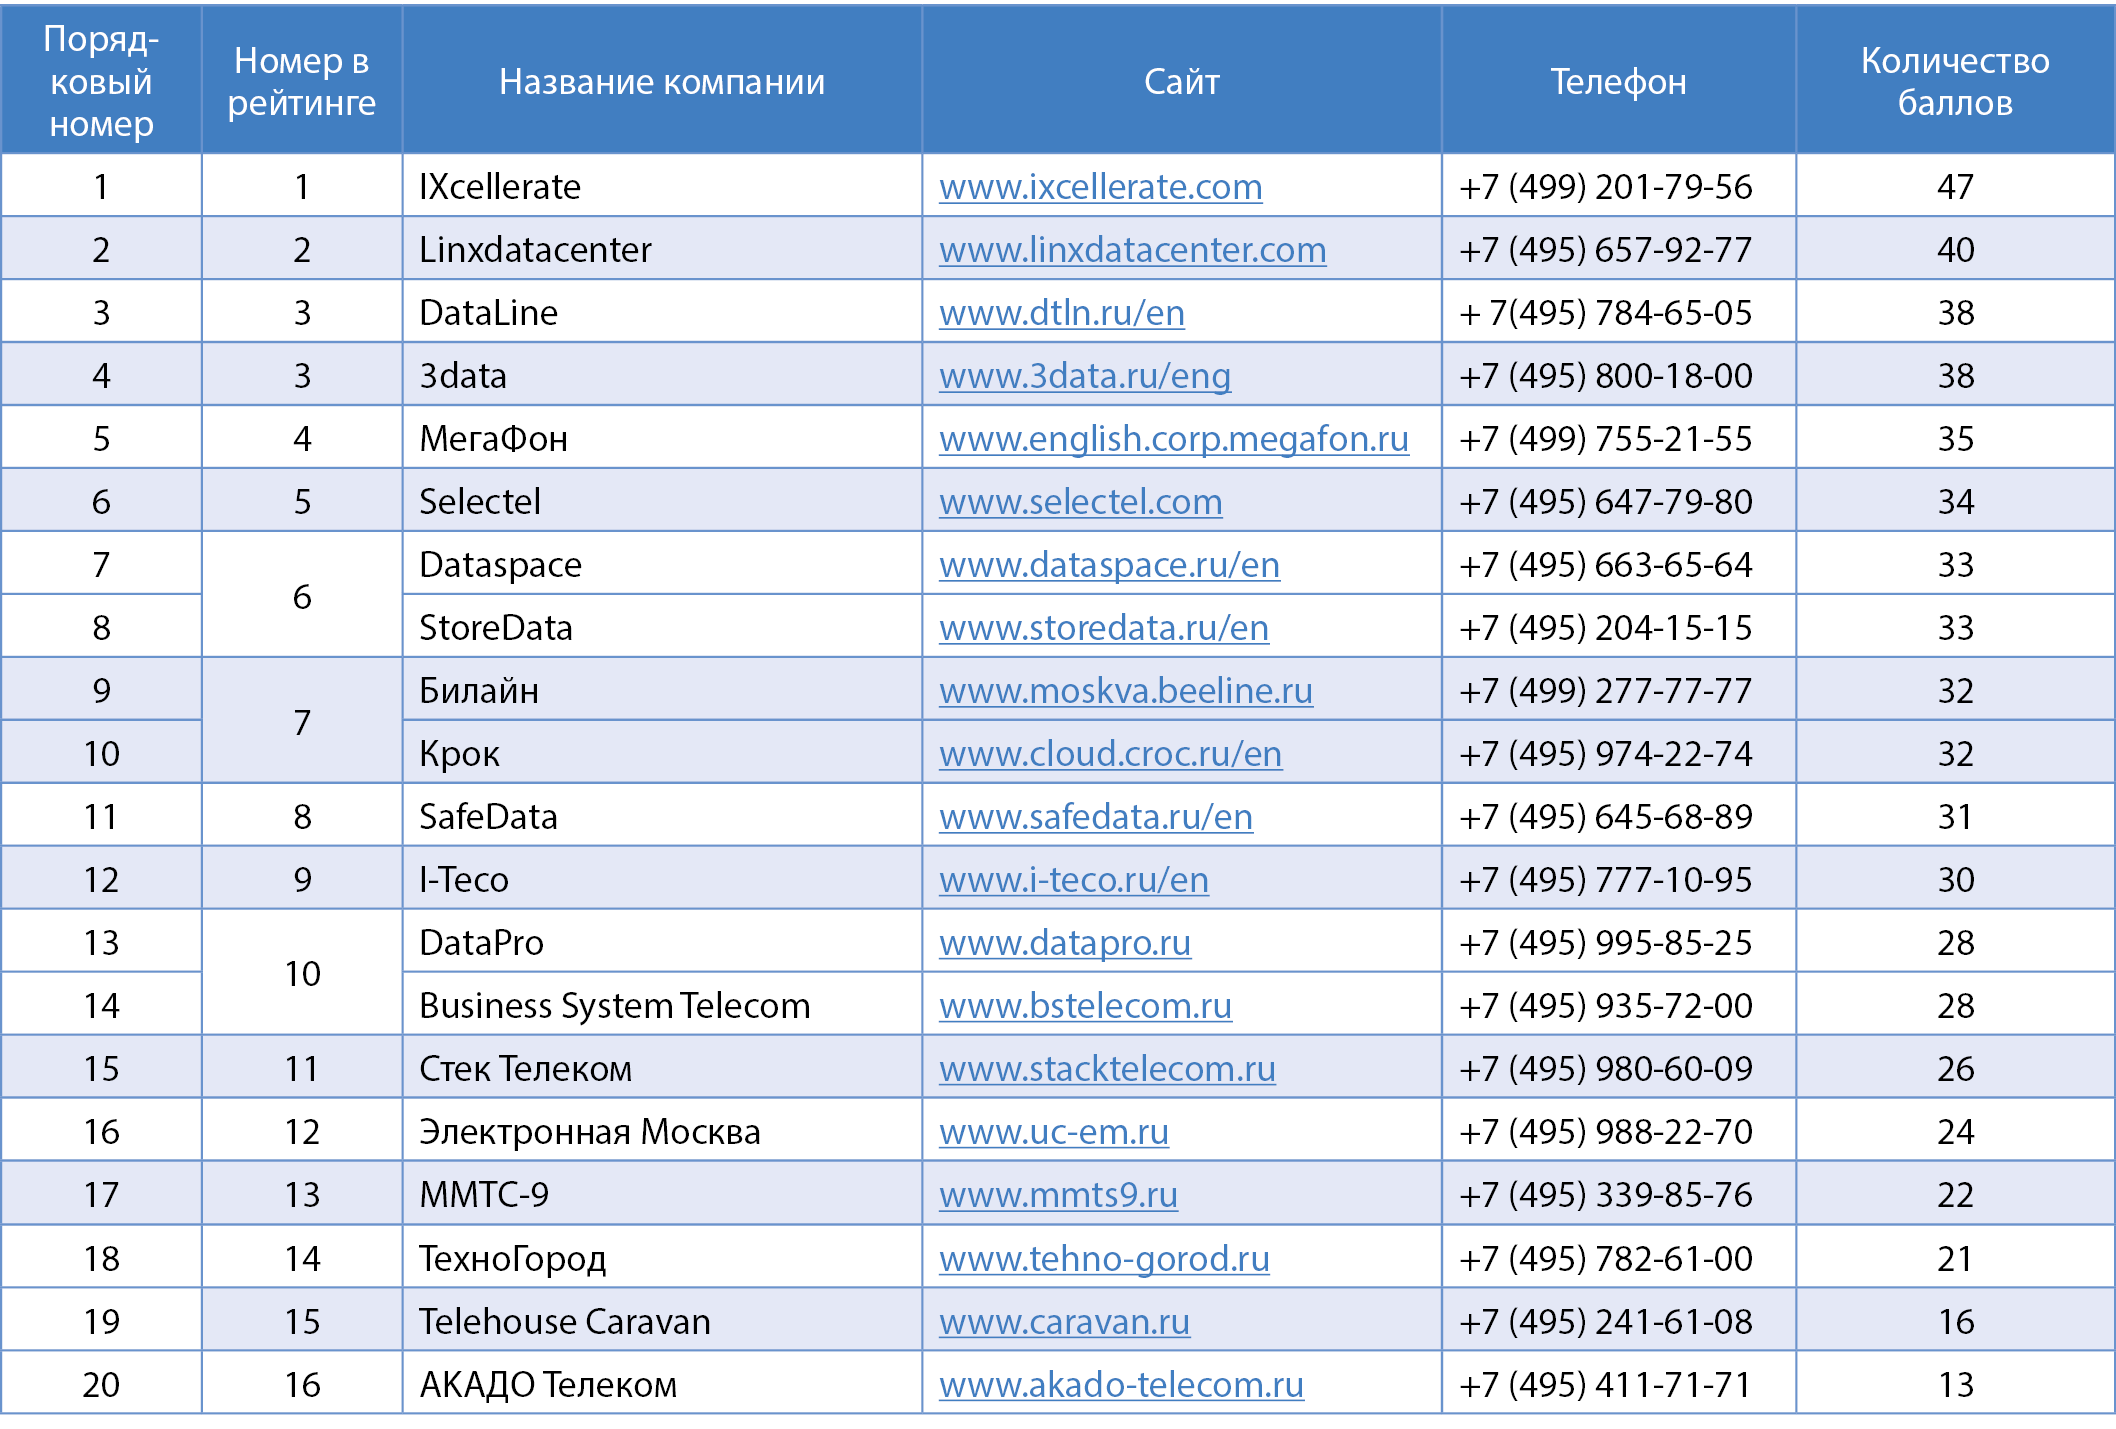Screen dimensions: 2116x1429
Task: Click the Telehouse Caravan phone number cell
Action: pyautogui.click(x=1605, y=1322)
